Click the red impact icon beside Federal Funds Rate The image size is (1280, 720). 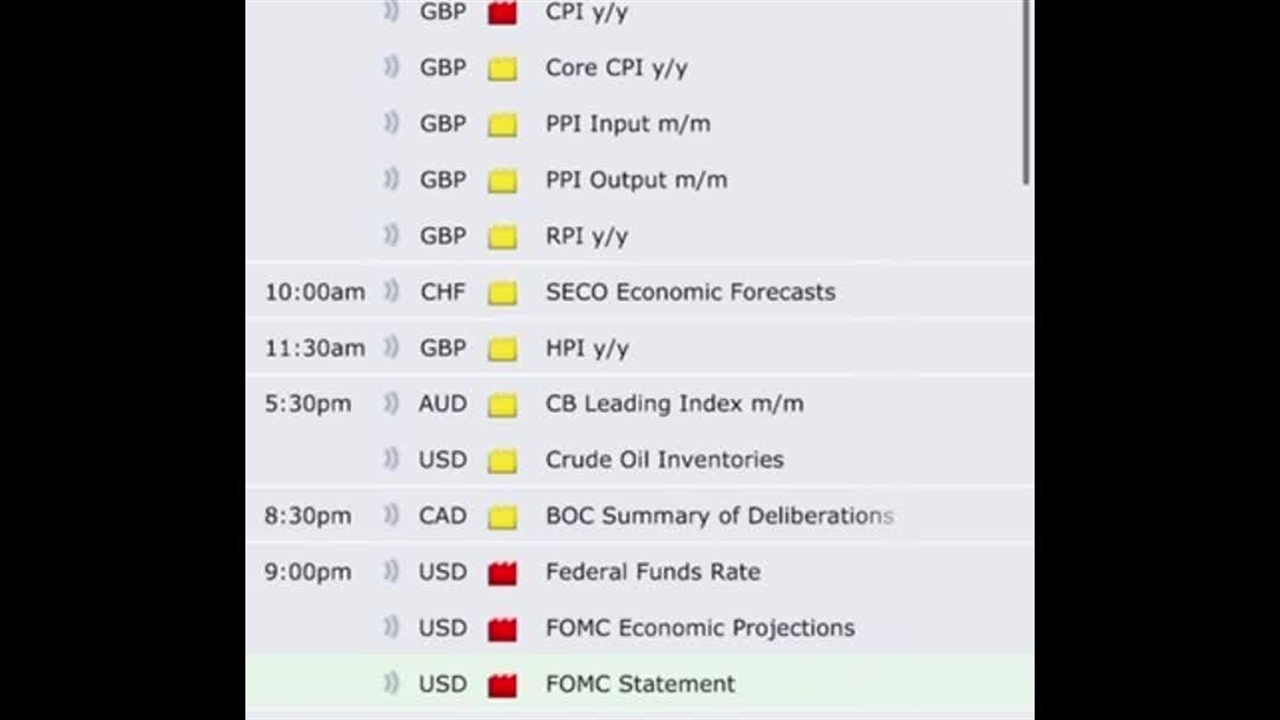click(502, 573)
